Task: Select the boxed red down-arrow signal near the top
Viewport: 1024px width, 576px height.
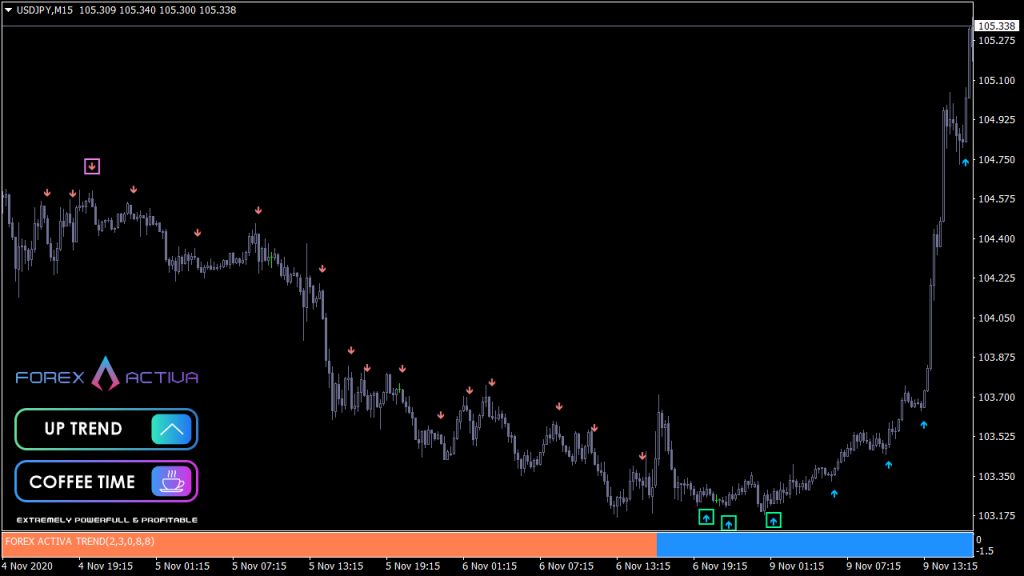Action: [91, 166]
